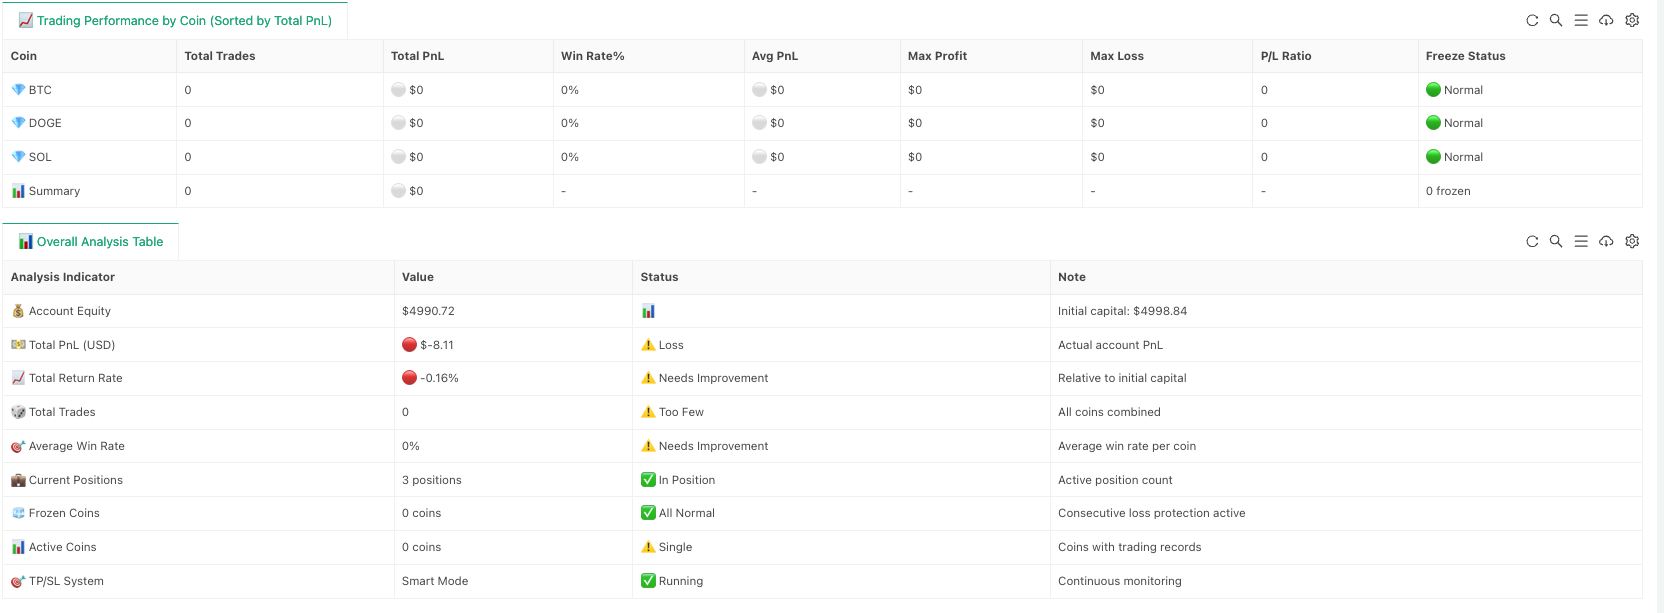Click the green checkmark next to Running
The image size is (1664, 613).
click(648, 581)
